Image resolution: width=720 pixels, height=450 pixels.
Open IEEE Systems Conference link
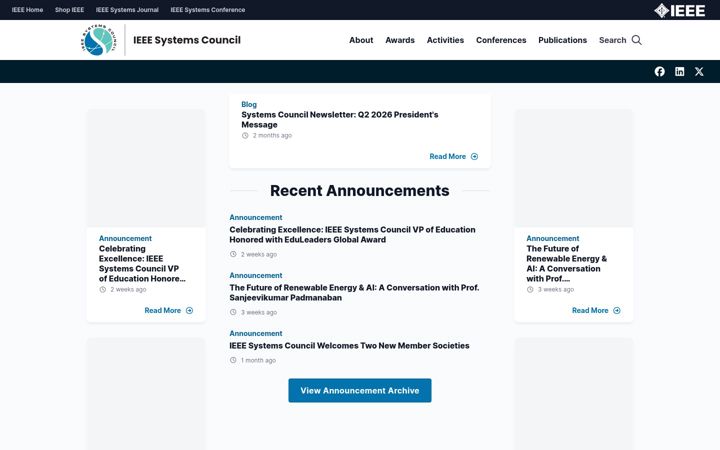208,10
